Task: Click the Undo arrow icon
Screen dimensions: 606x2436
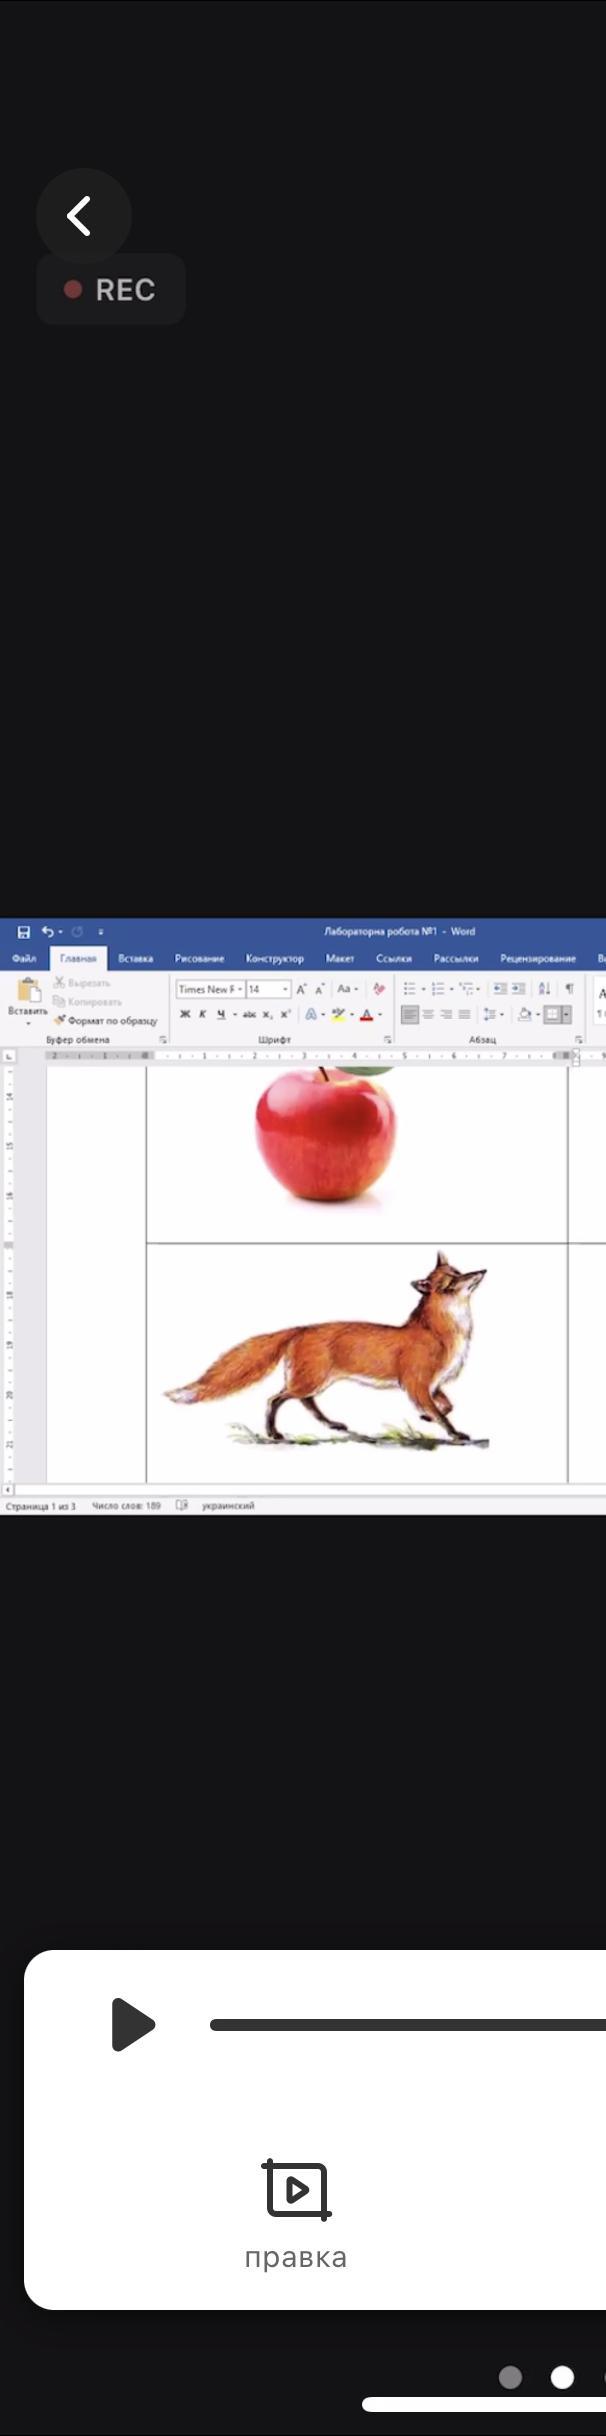Action: point(47,931)
